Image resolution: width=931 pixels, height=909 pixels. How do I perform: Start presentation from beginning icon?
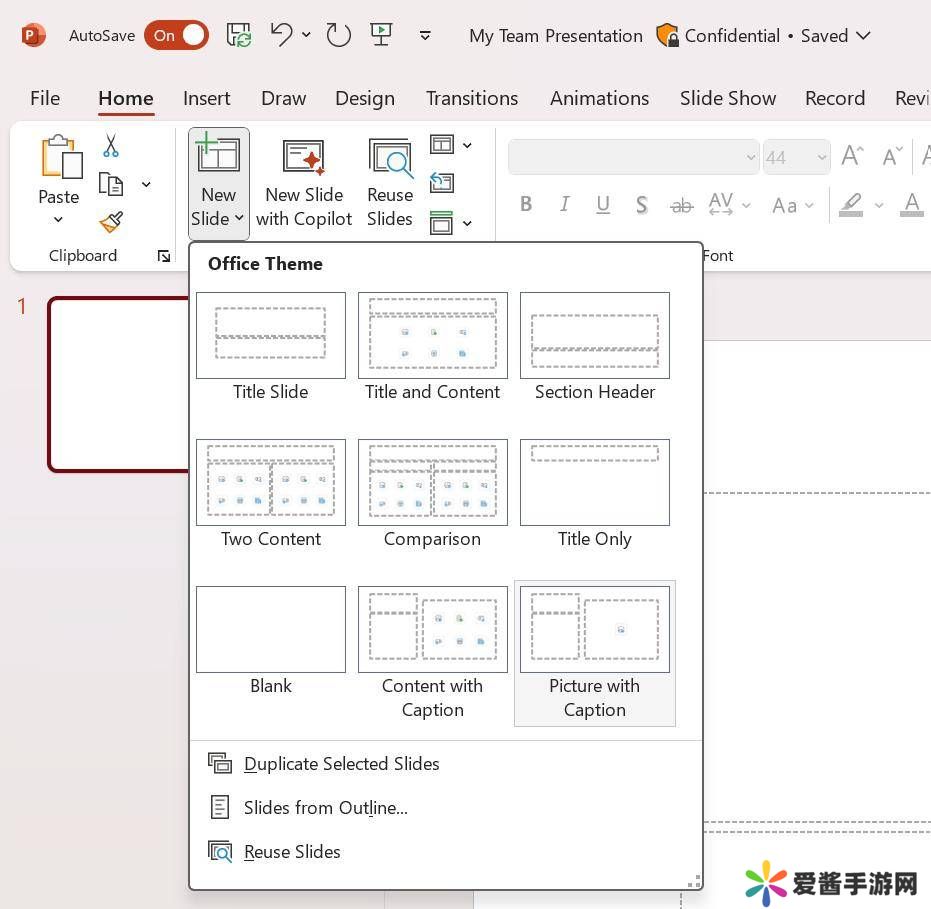coord(382,35)
